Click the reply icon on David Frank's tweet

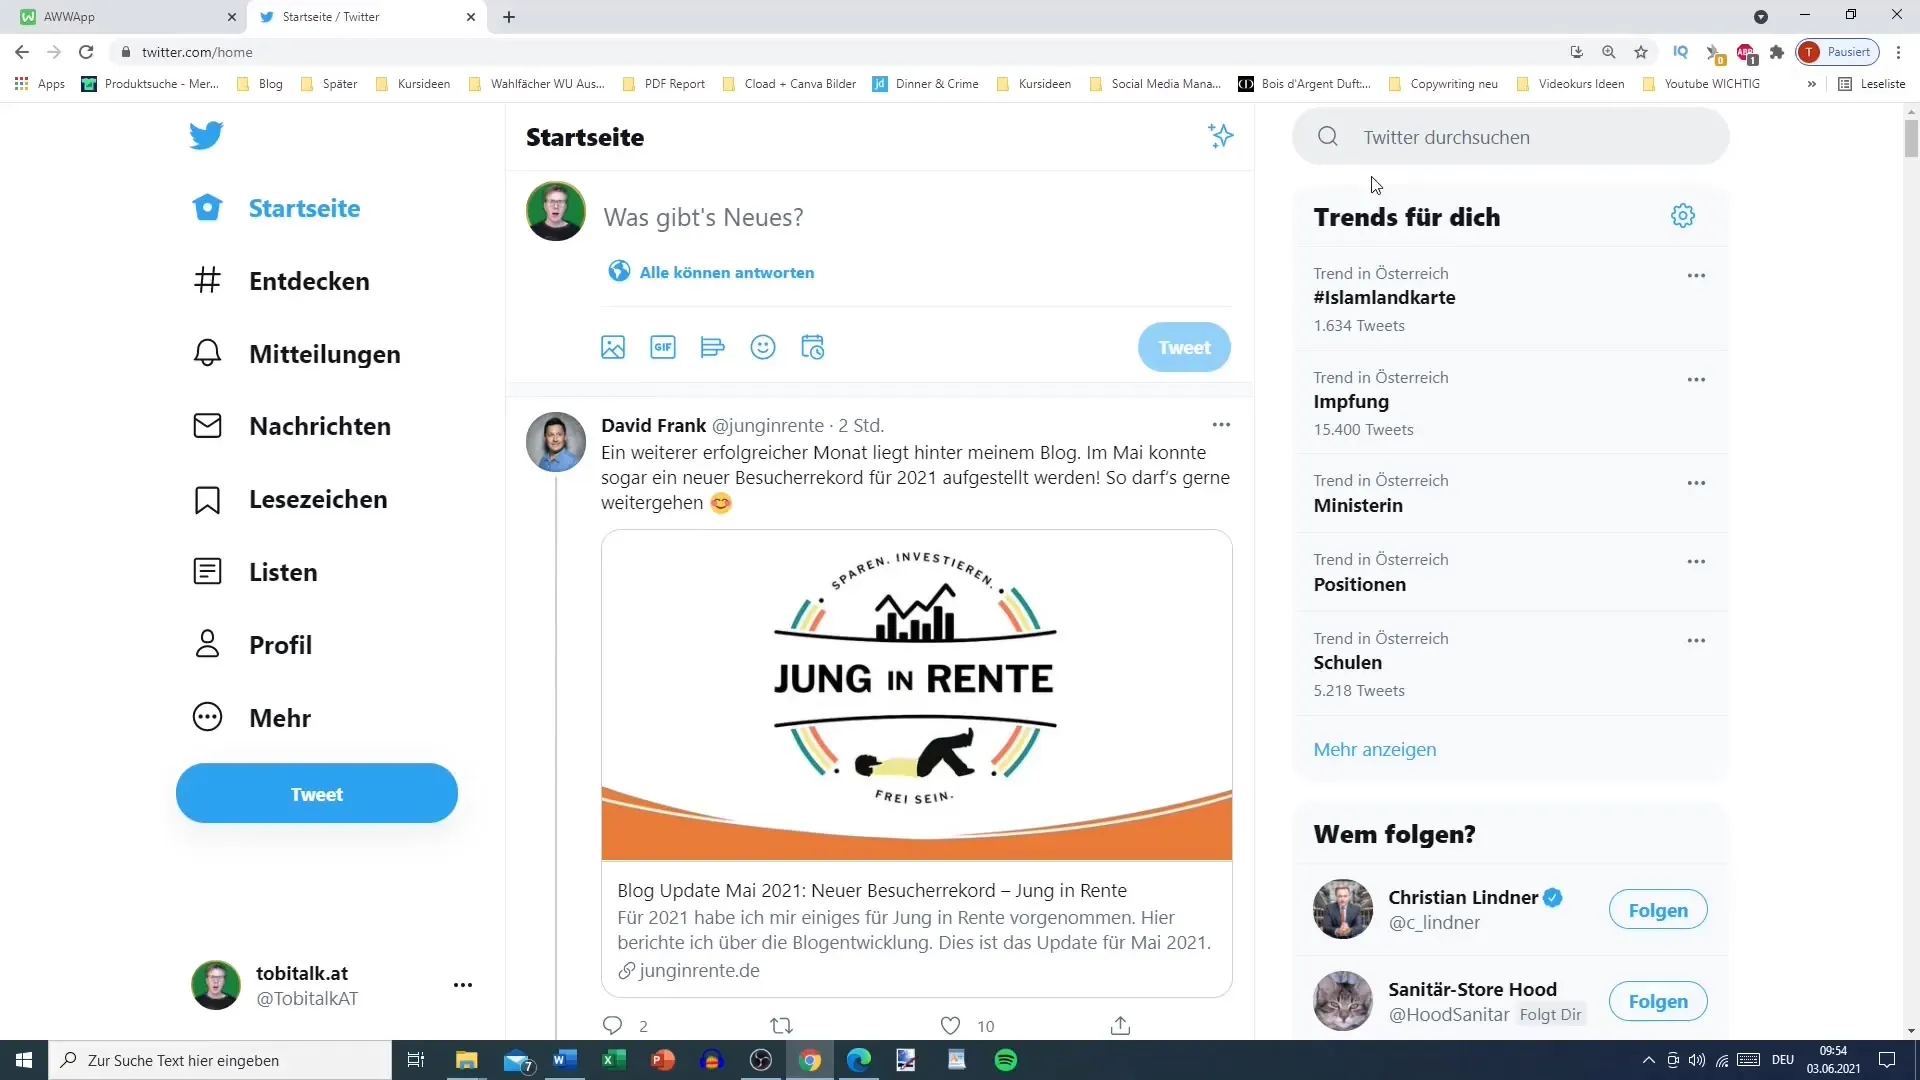point(613,1026)
